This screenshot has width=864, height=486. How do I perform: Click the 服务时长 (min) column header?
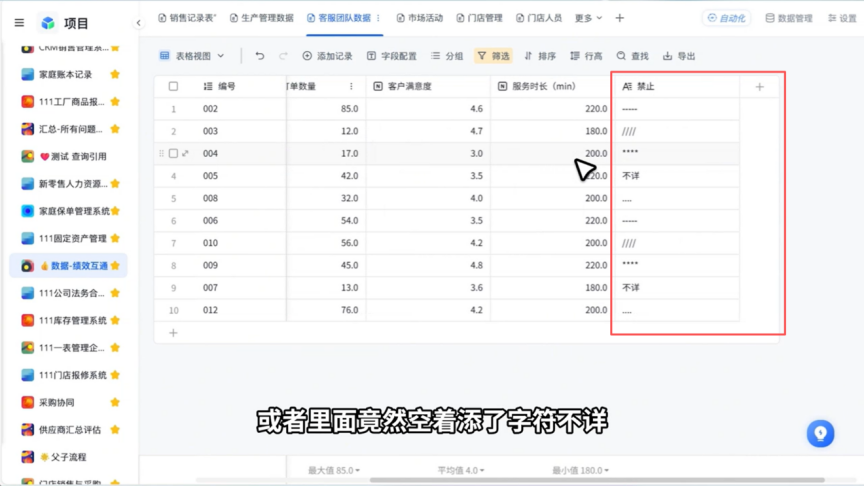551,87
